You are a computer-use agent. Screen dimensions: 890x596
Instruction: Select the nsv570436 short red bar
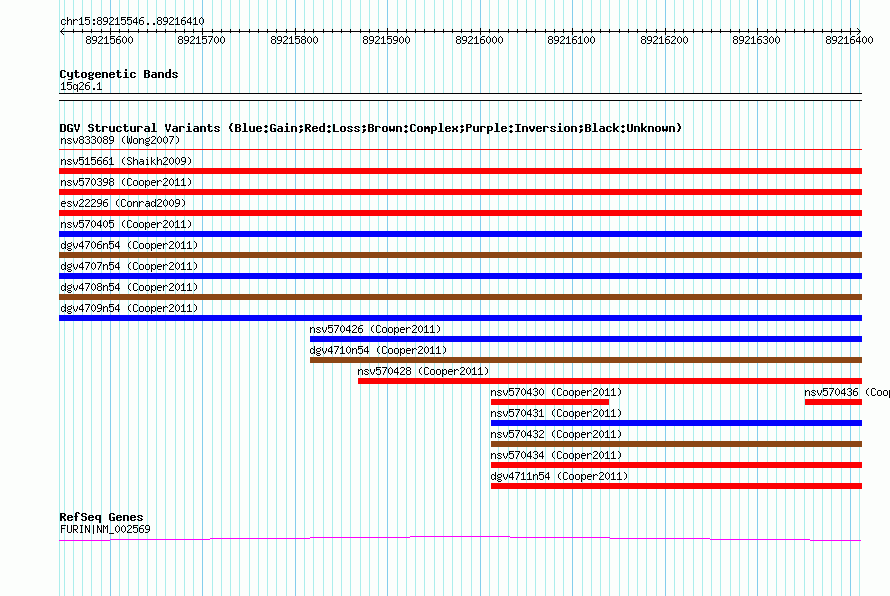coord(833,402)
